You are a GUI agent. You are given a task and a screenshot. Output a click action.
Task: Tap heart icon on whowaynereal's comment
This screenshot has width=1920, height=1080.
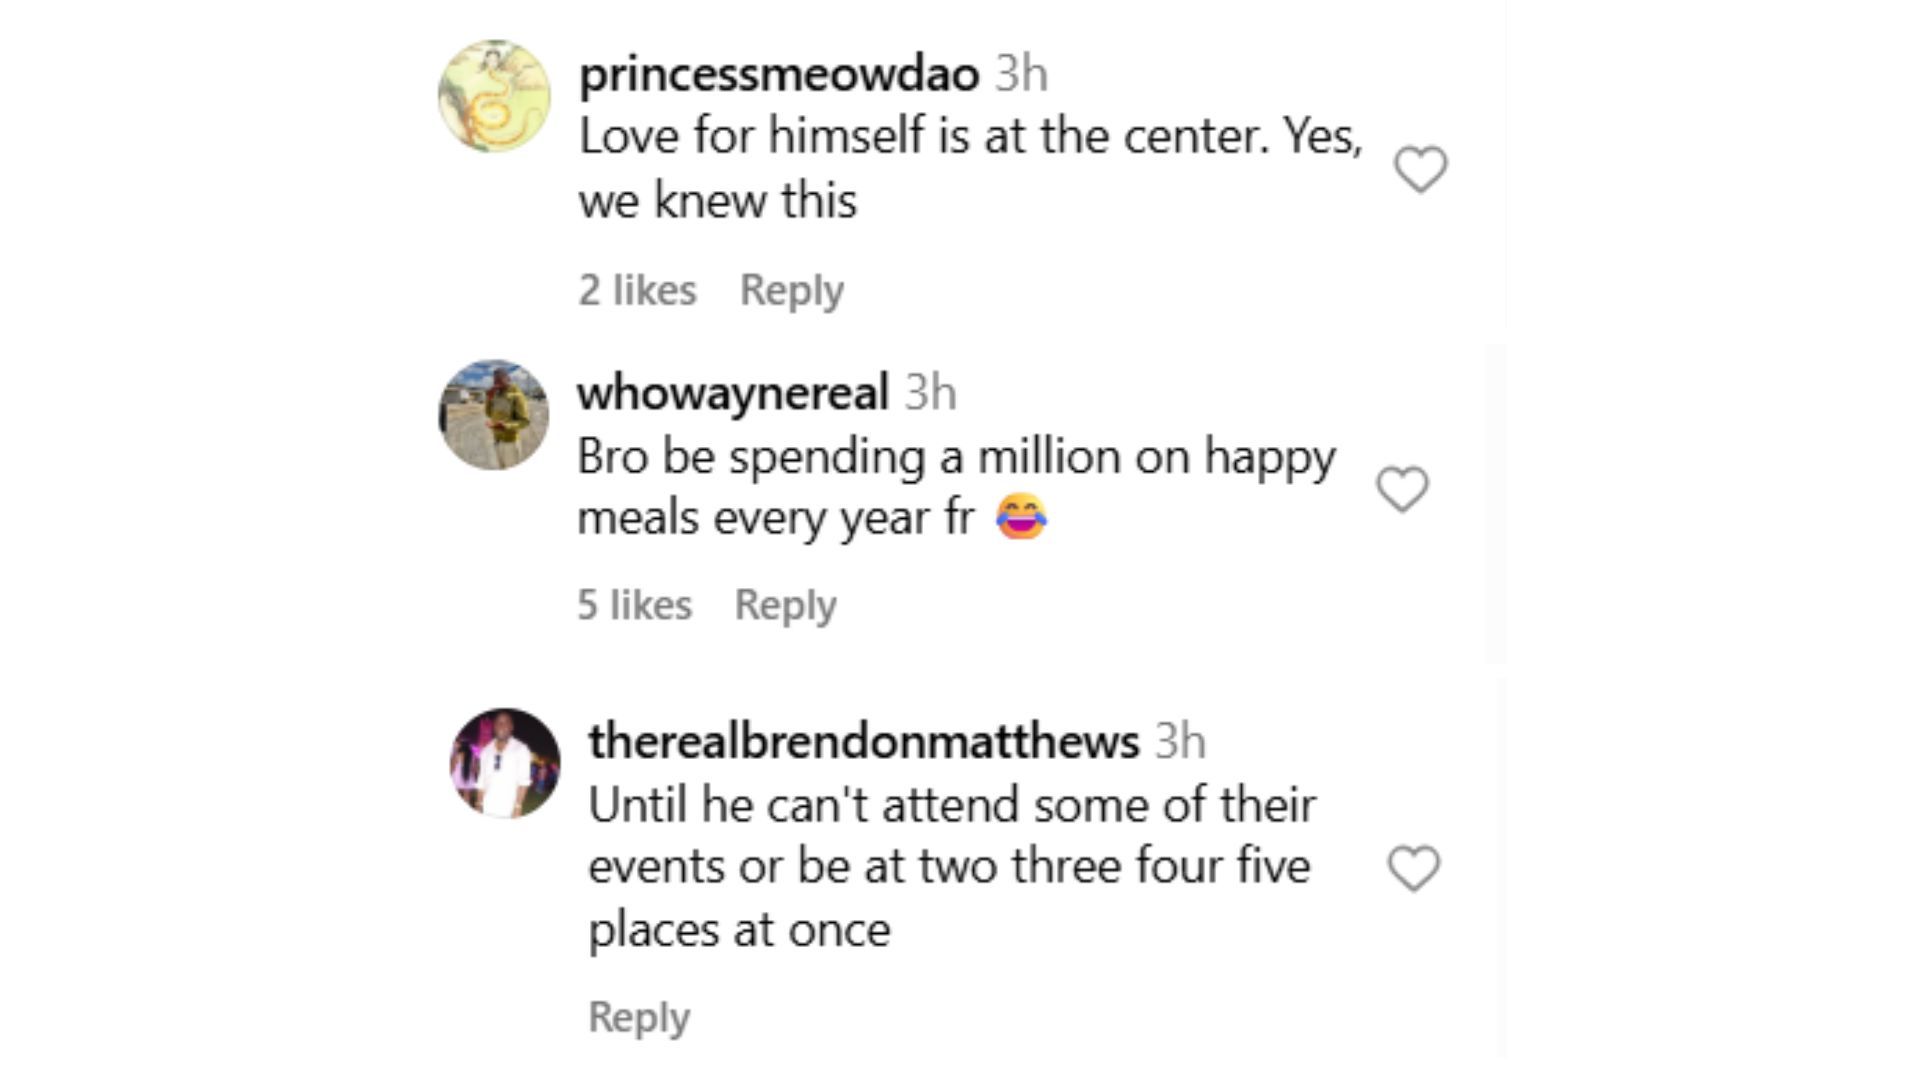coord(1402,489)
